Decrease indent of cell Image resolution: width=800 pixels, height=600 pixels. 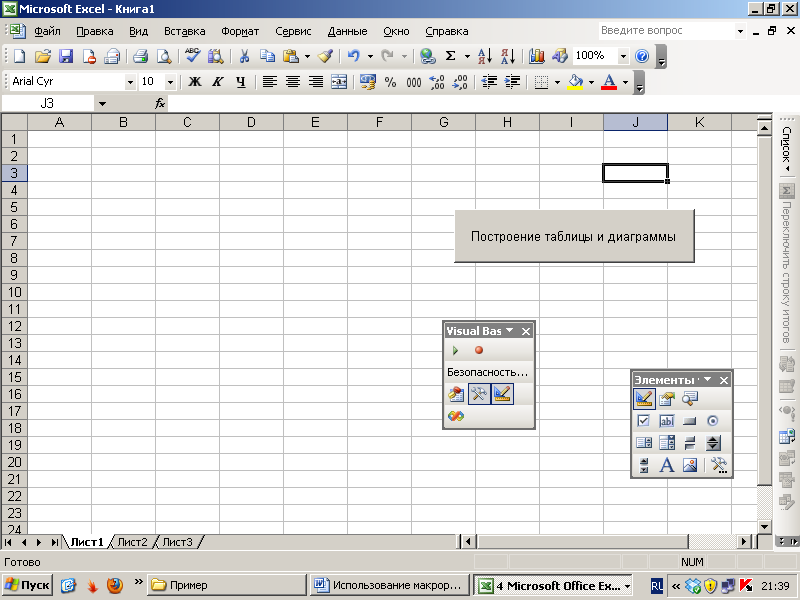(x=489, y=82)
